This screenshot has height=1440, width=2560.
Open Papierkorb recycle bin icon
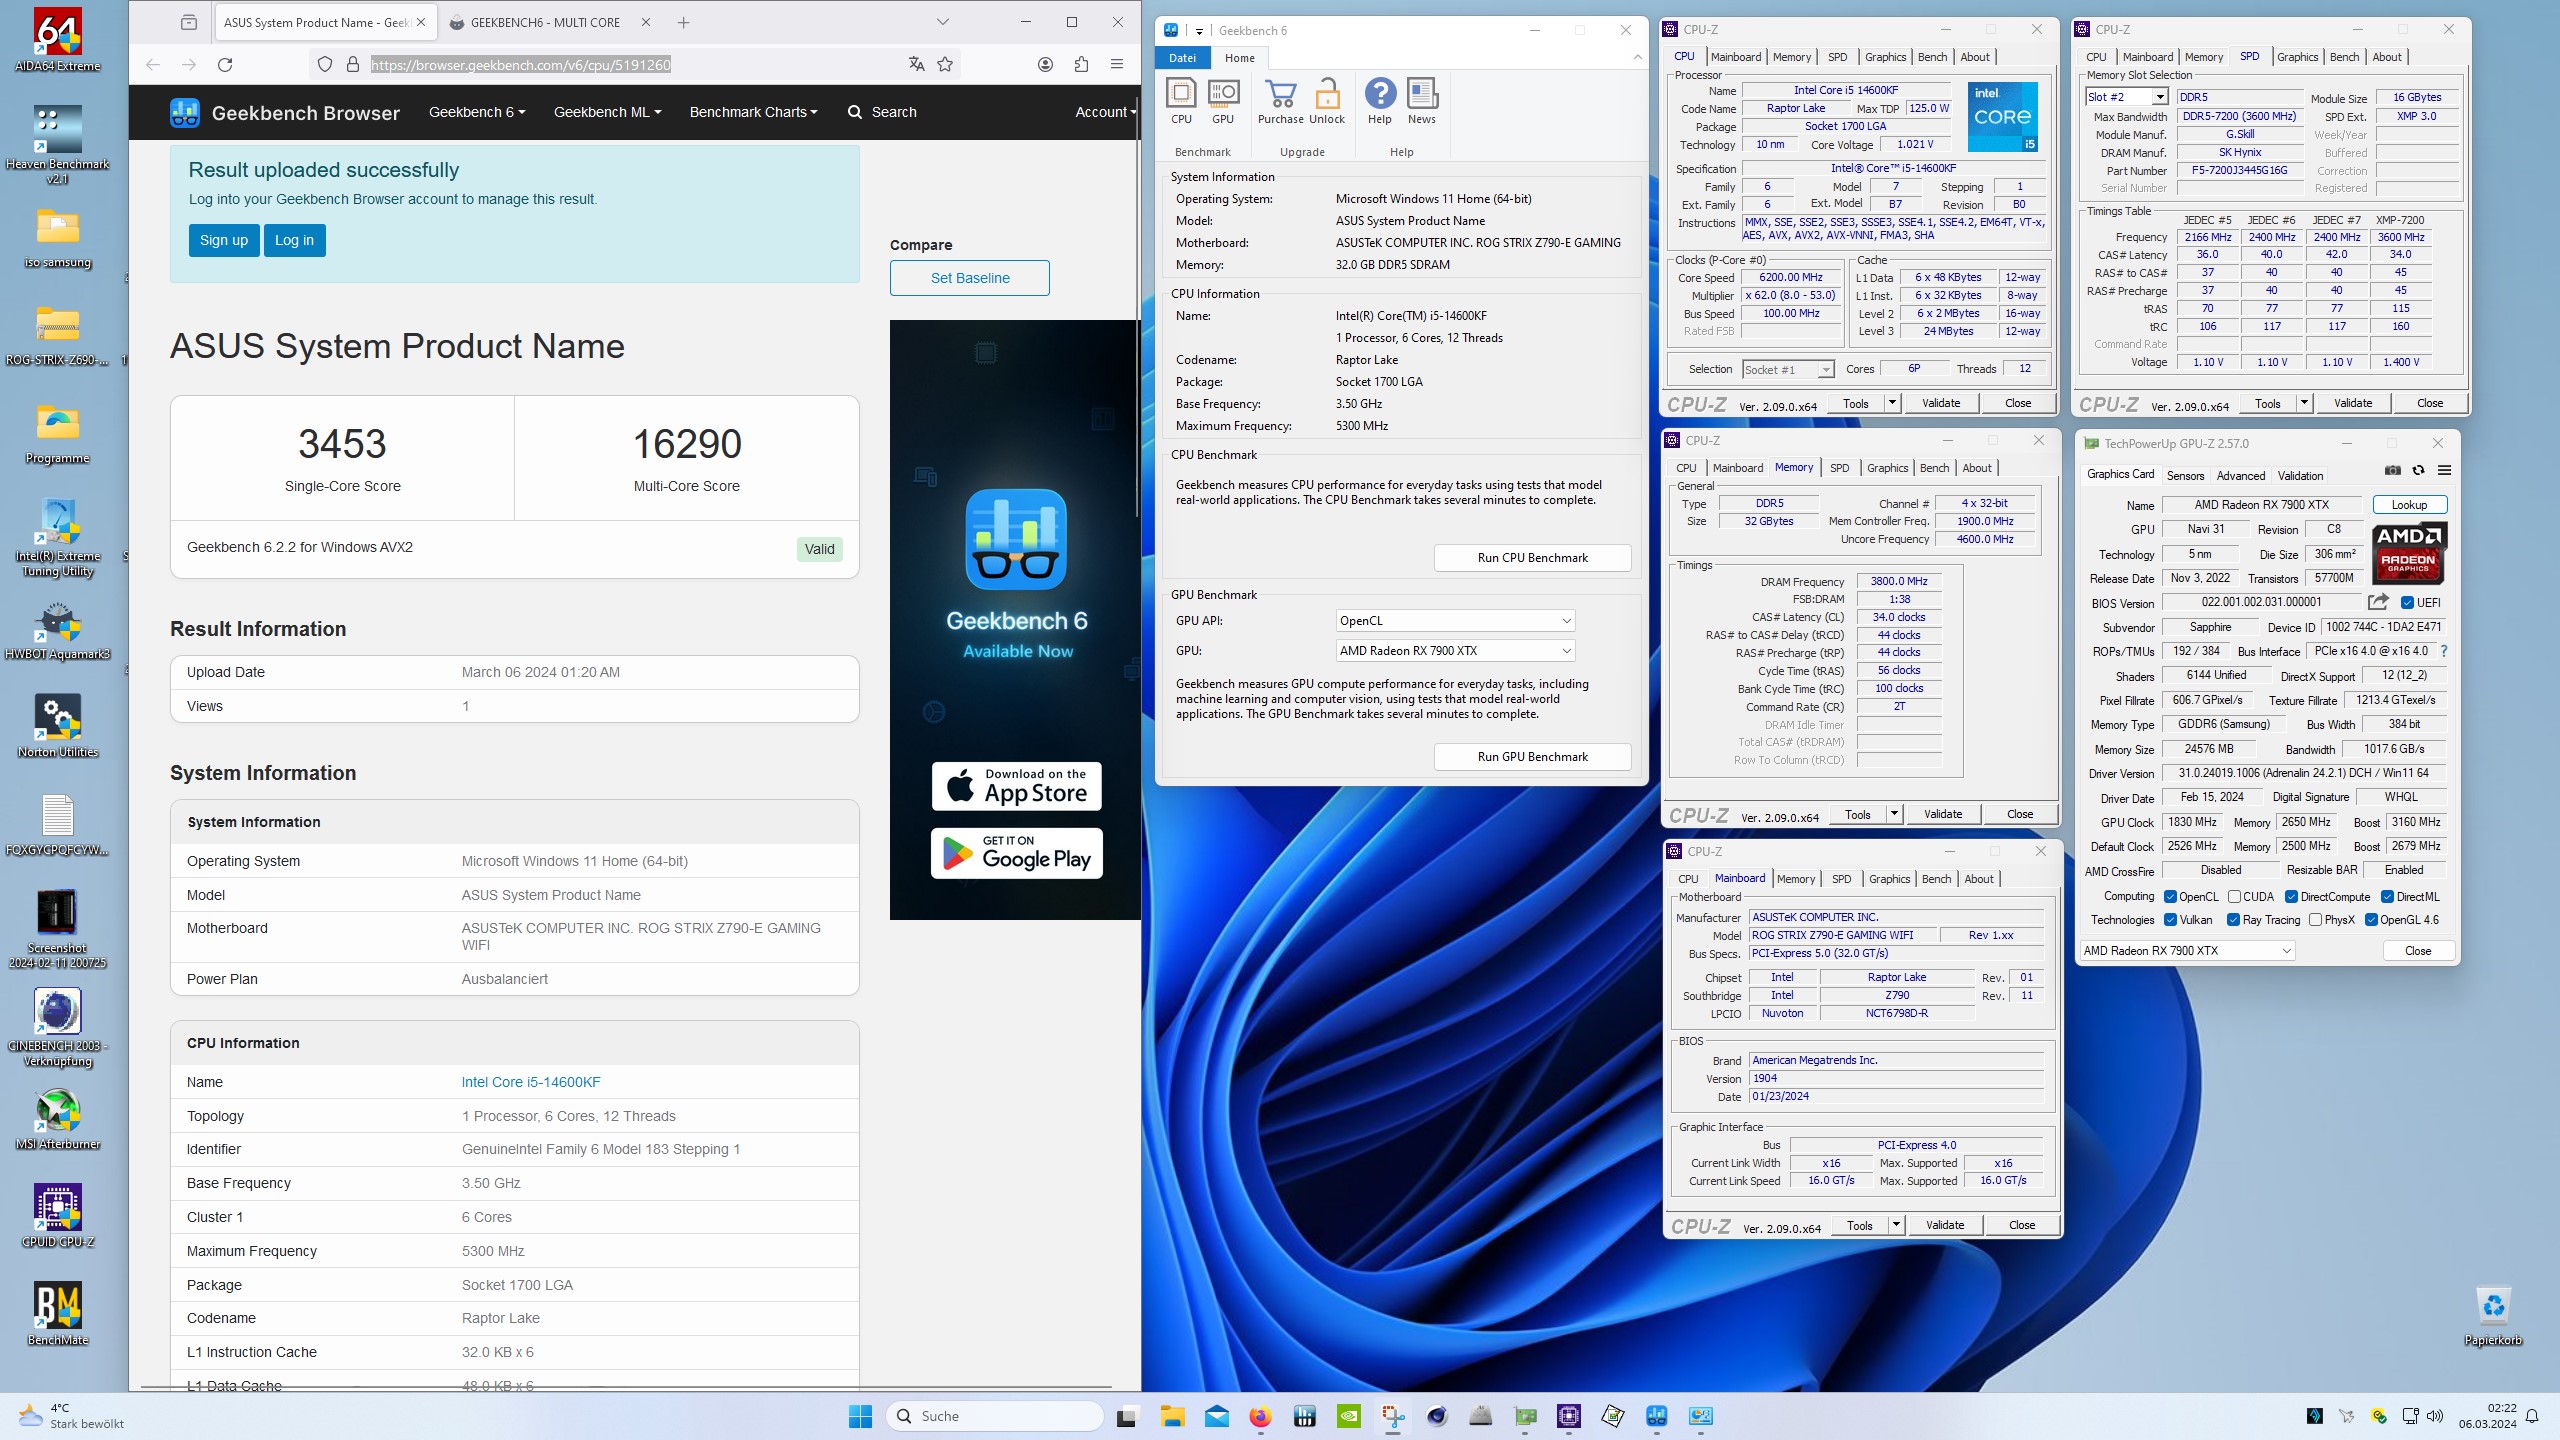2493,1315
